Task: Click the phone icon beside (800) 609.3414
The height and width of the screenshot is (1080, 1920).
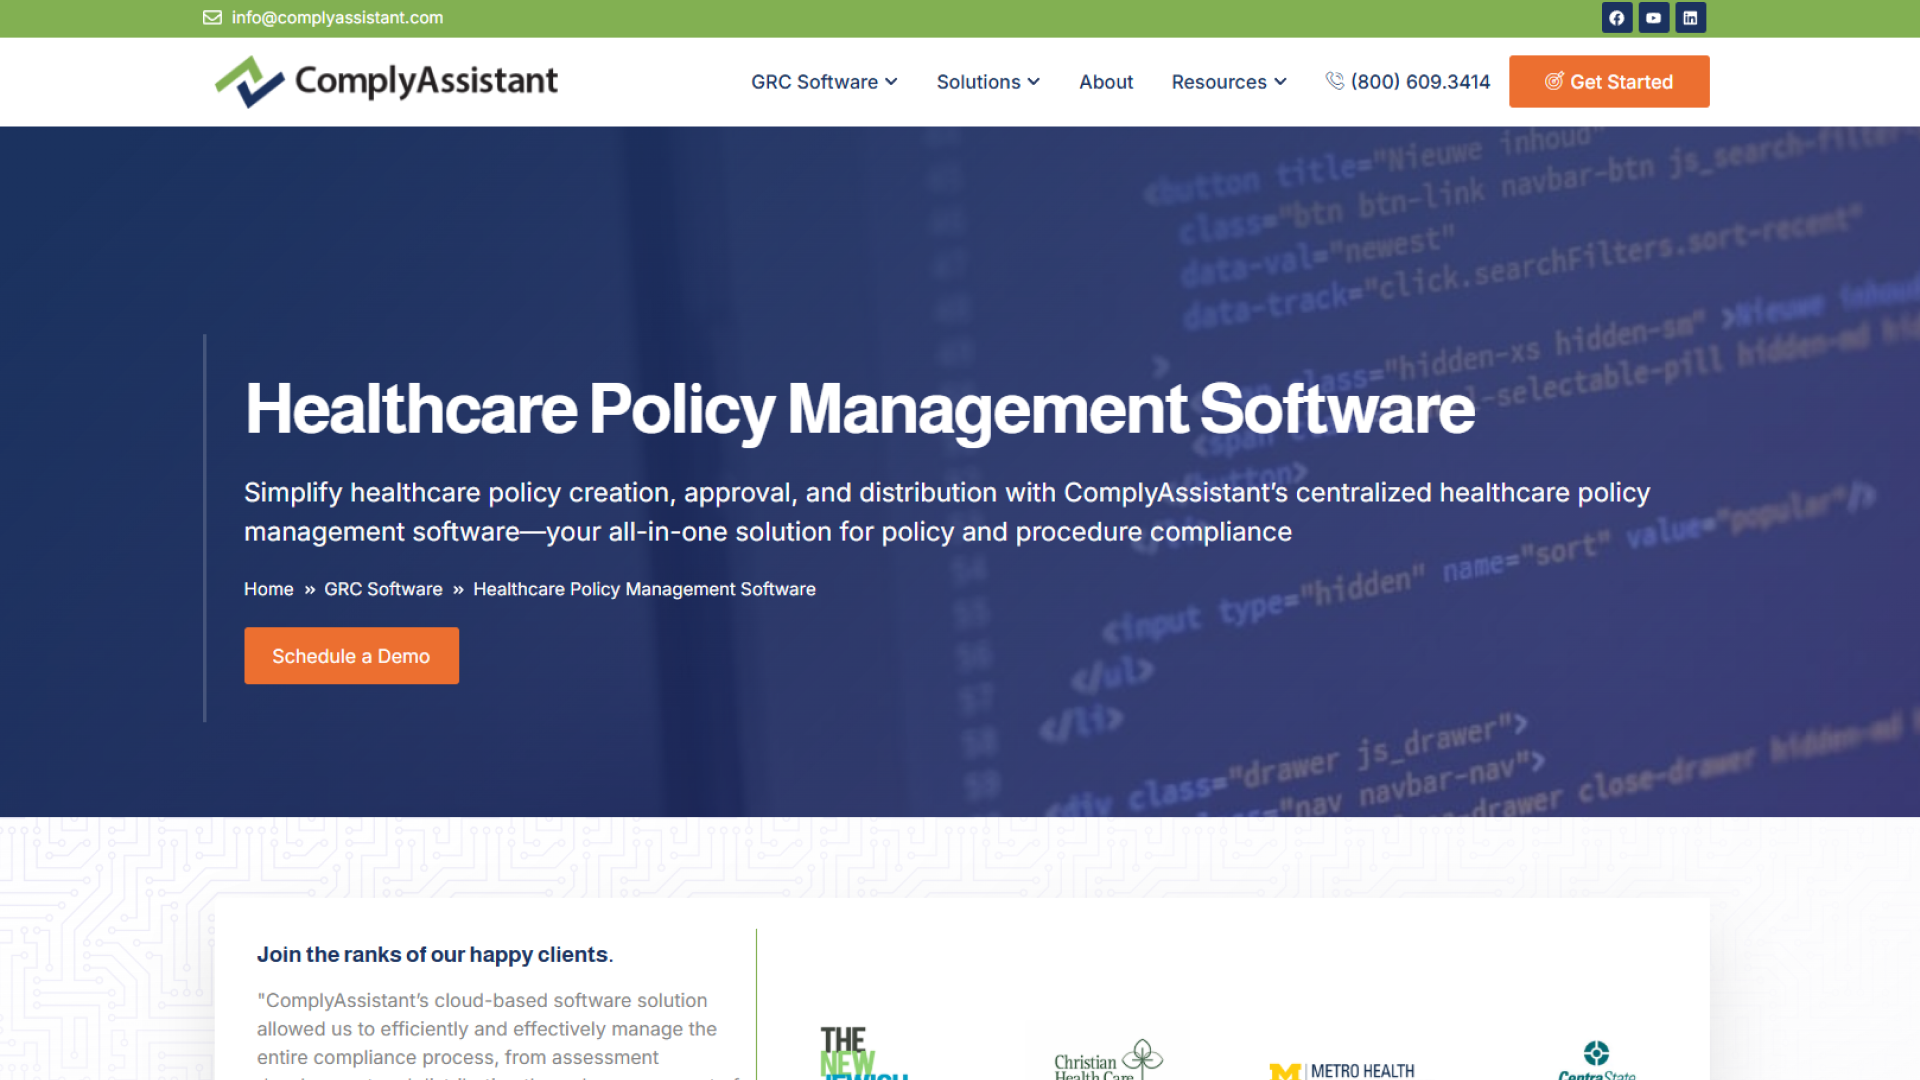Action: tap(1334, 81)
